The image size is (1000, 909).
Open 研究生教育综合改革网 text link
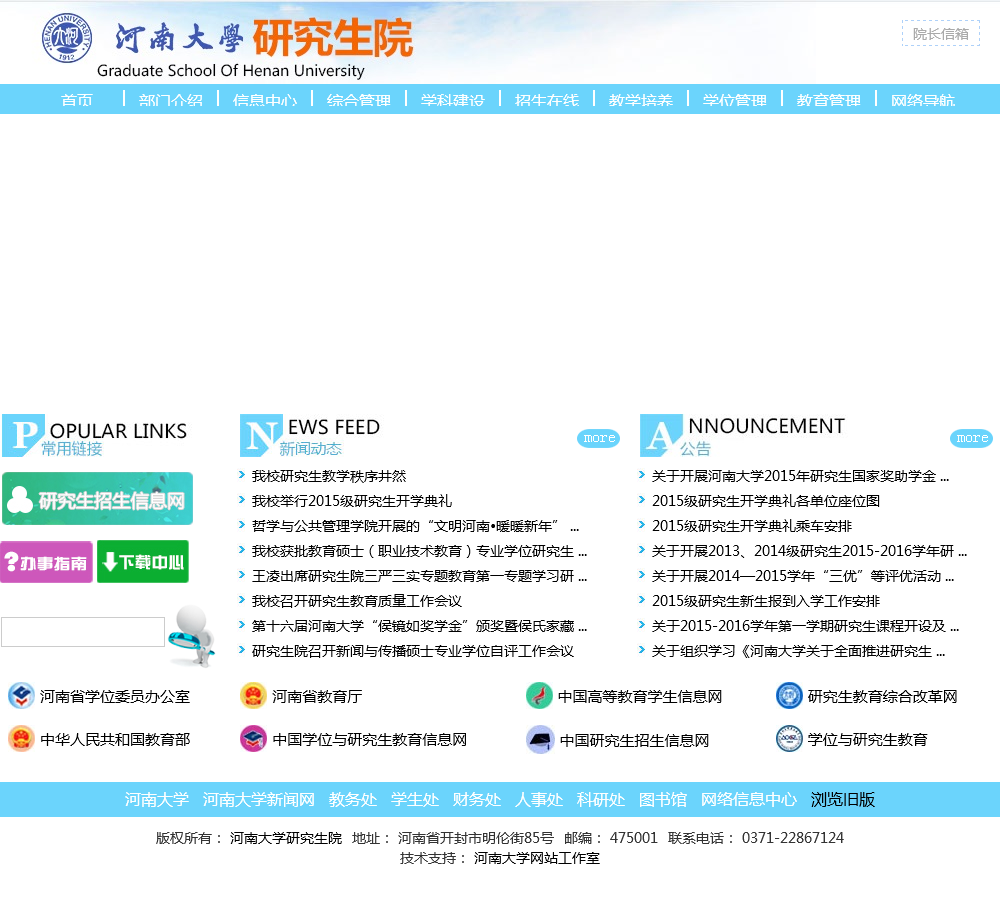[x=883, y=697]
